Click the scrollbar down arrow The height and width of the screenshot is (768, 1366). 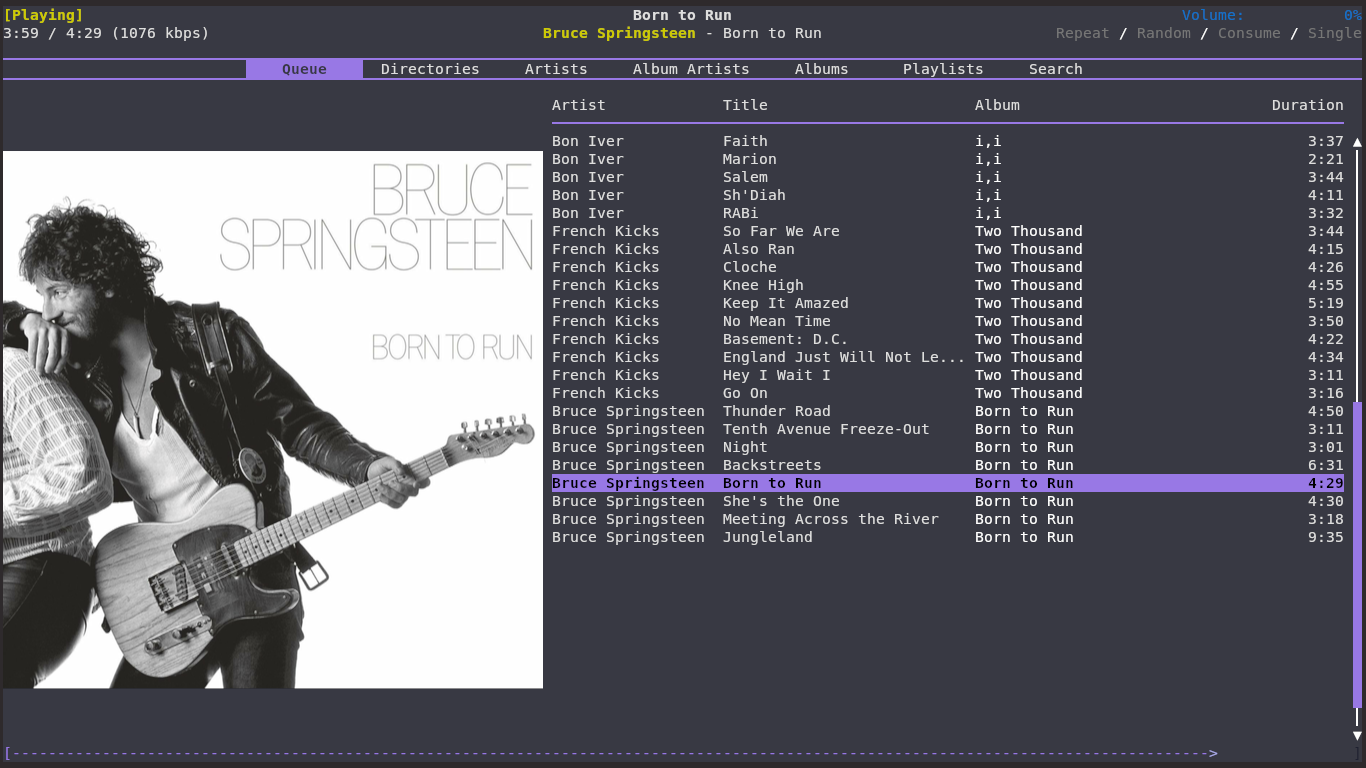tap(1357, 736)
